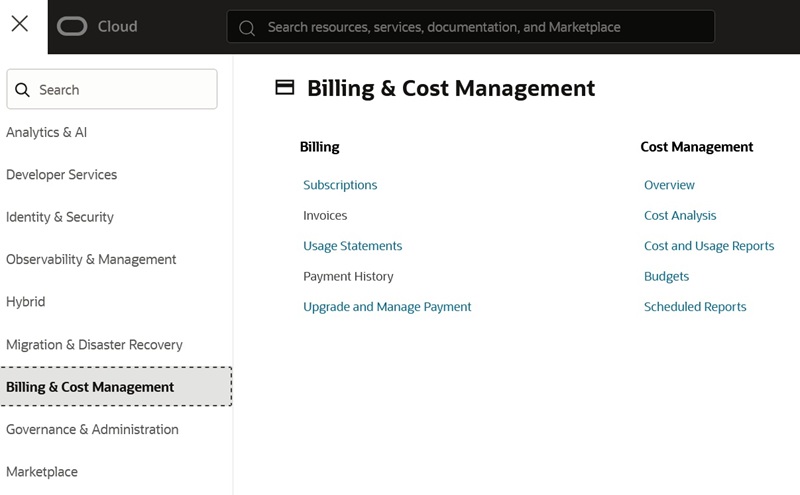Open Governance & Administration category
This screenshot has width=800, height=495.
(92, 430)
